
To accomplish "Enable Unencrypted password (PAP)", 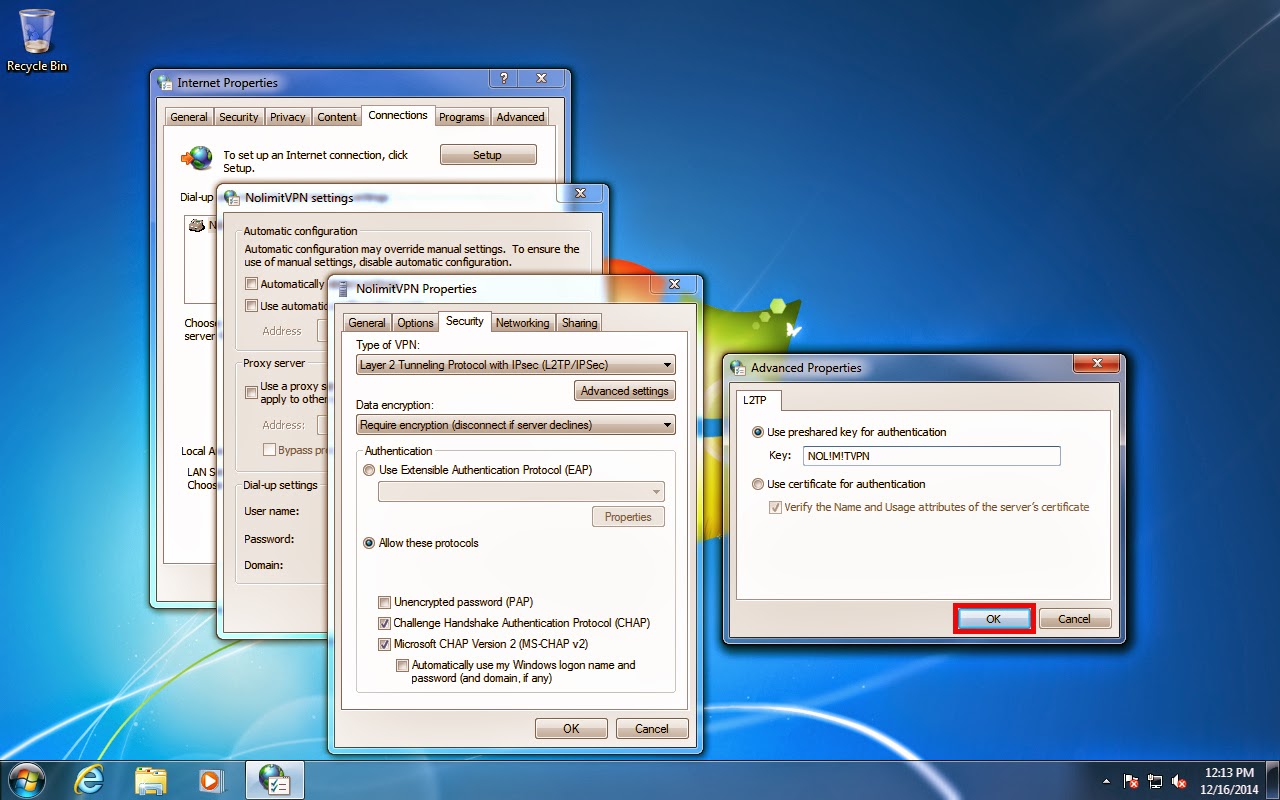I will point(384,602).
